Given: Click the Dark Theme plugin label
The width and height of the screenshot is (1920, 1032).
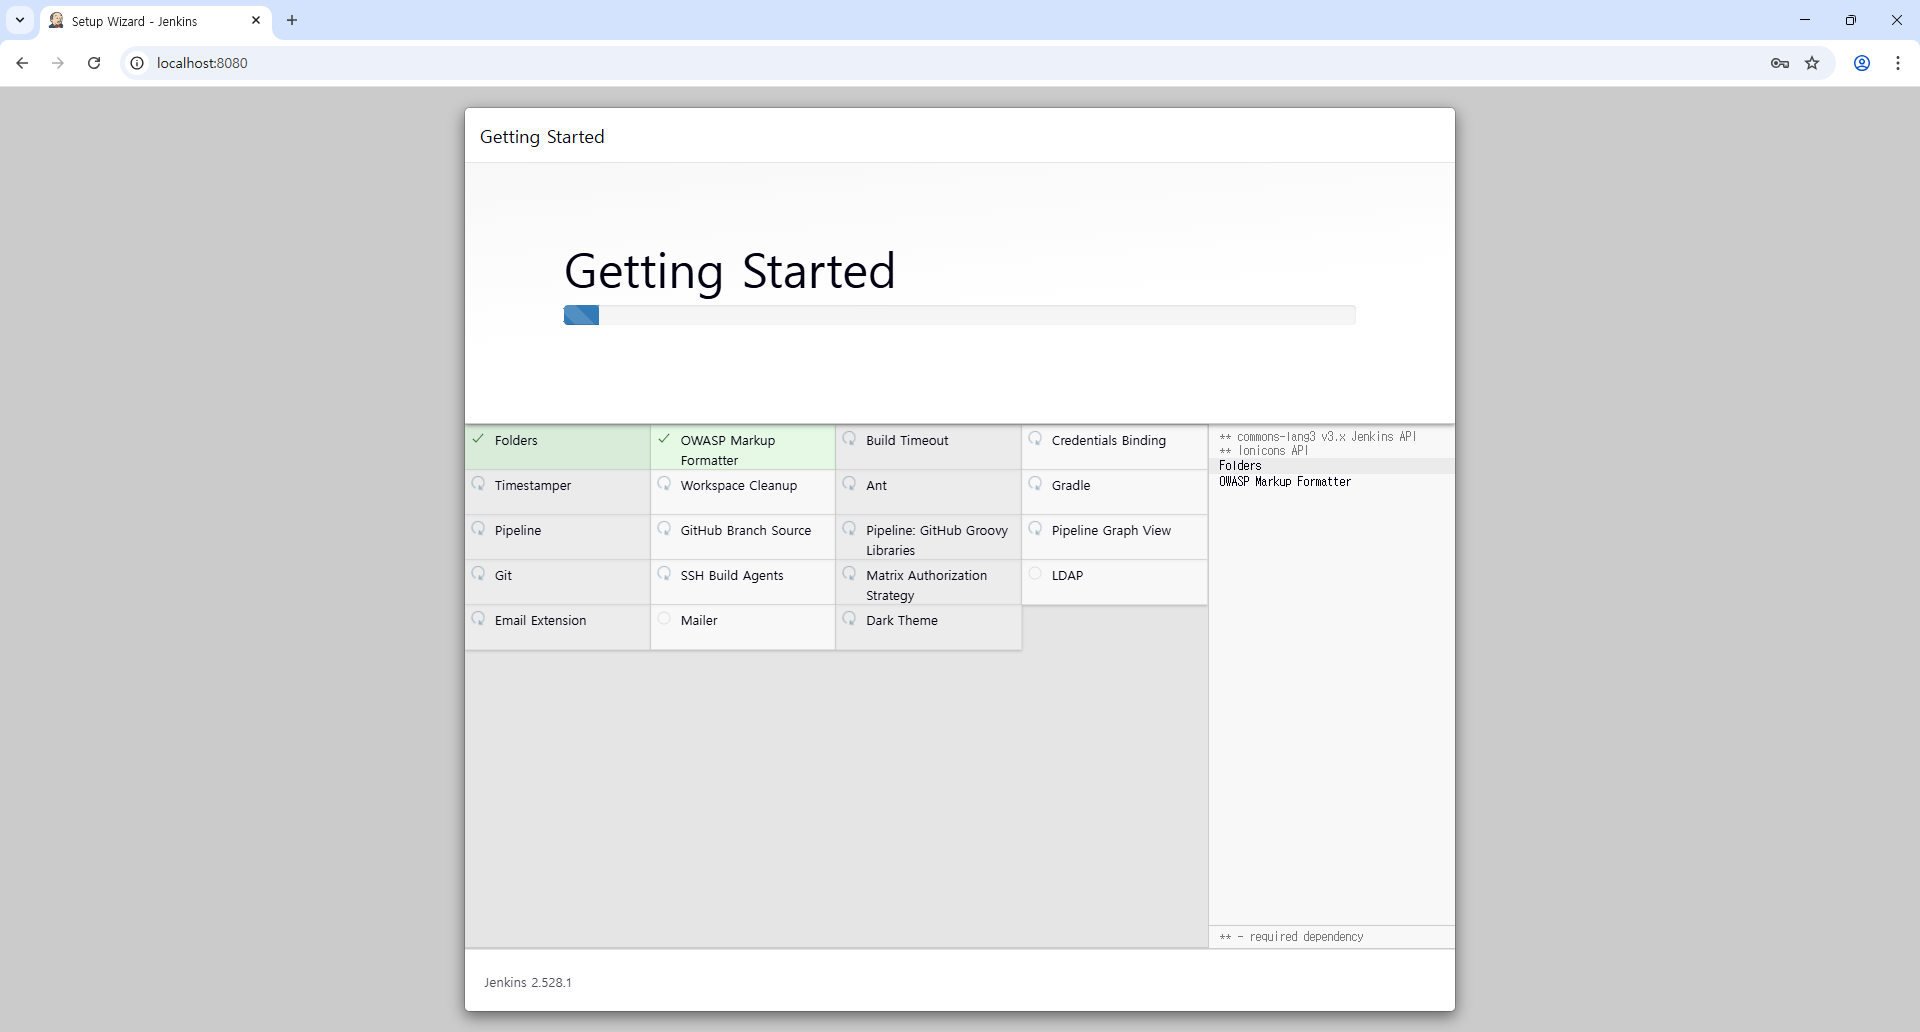Looking at the screenshot, I should [x=902, y=620].
